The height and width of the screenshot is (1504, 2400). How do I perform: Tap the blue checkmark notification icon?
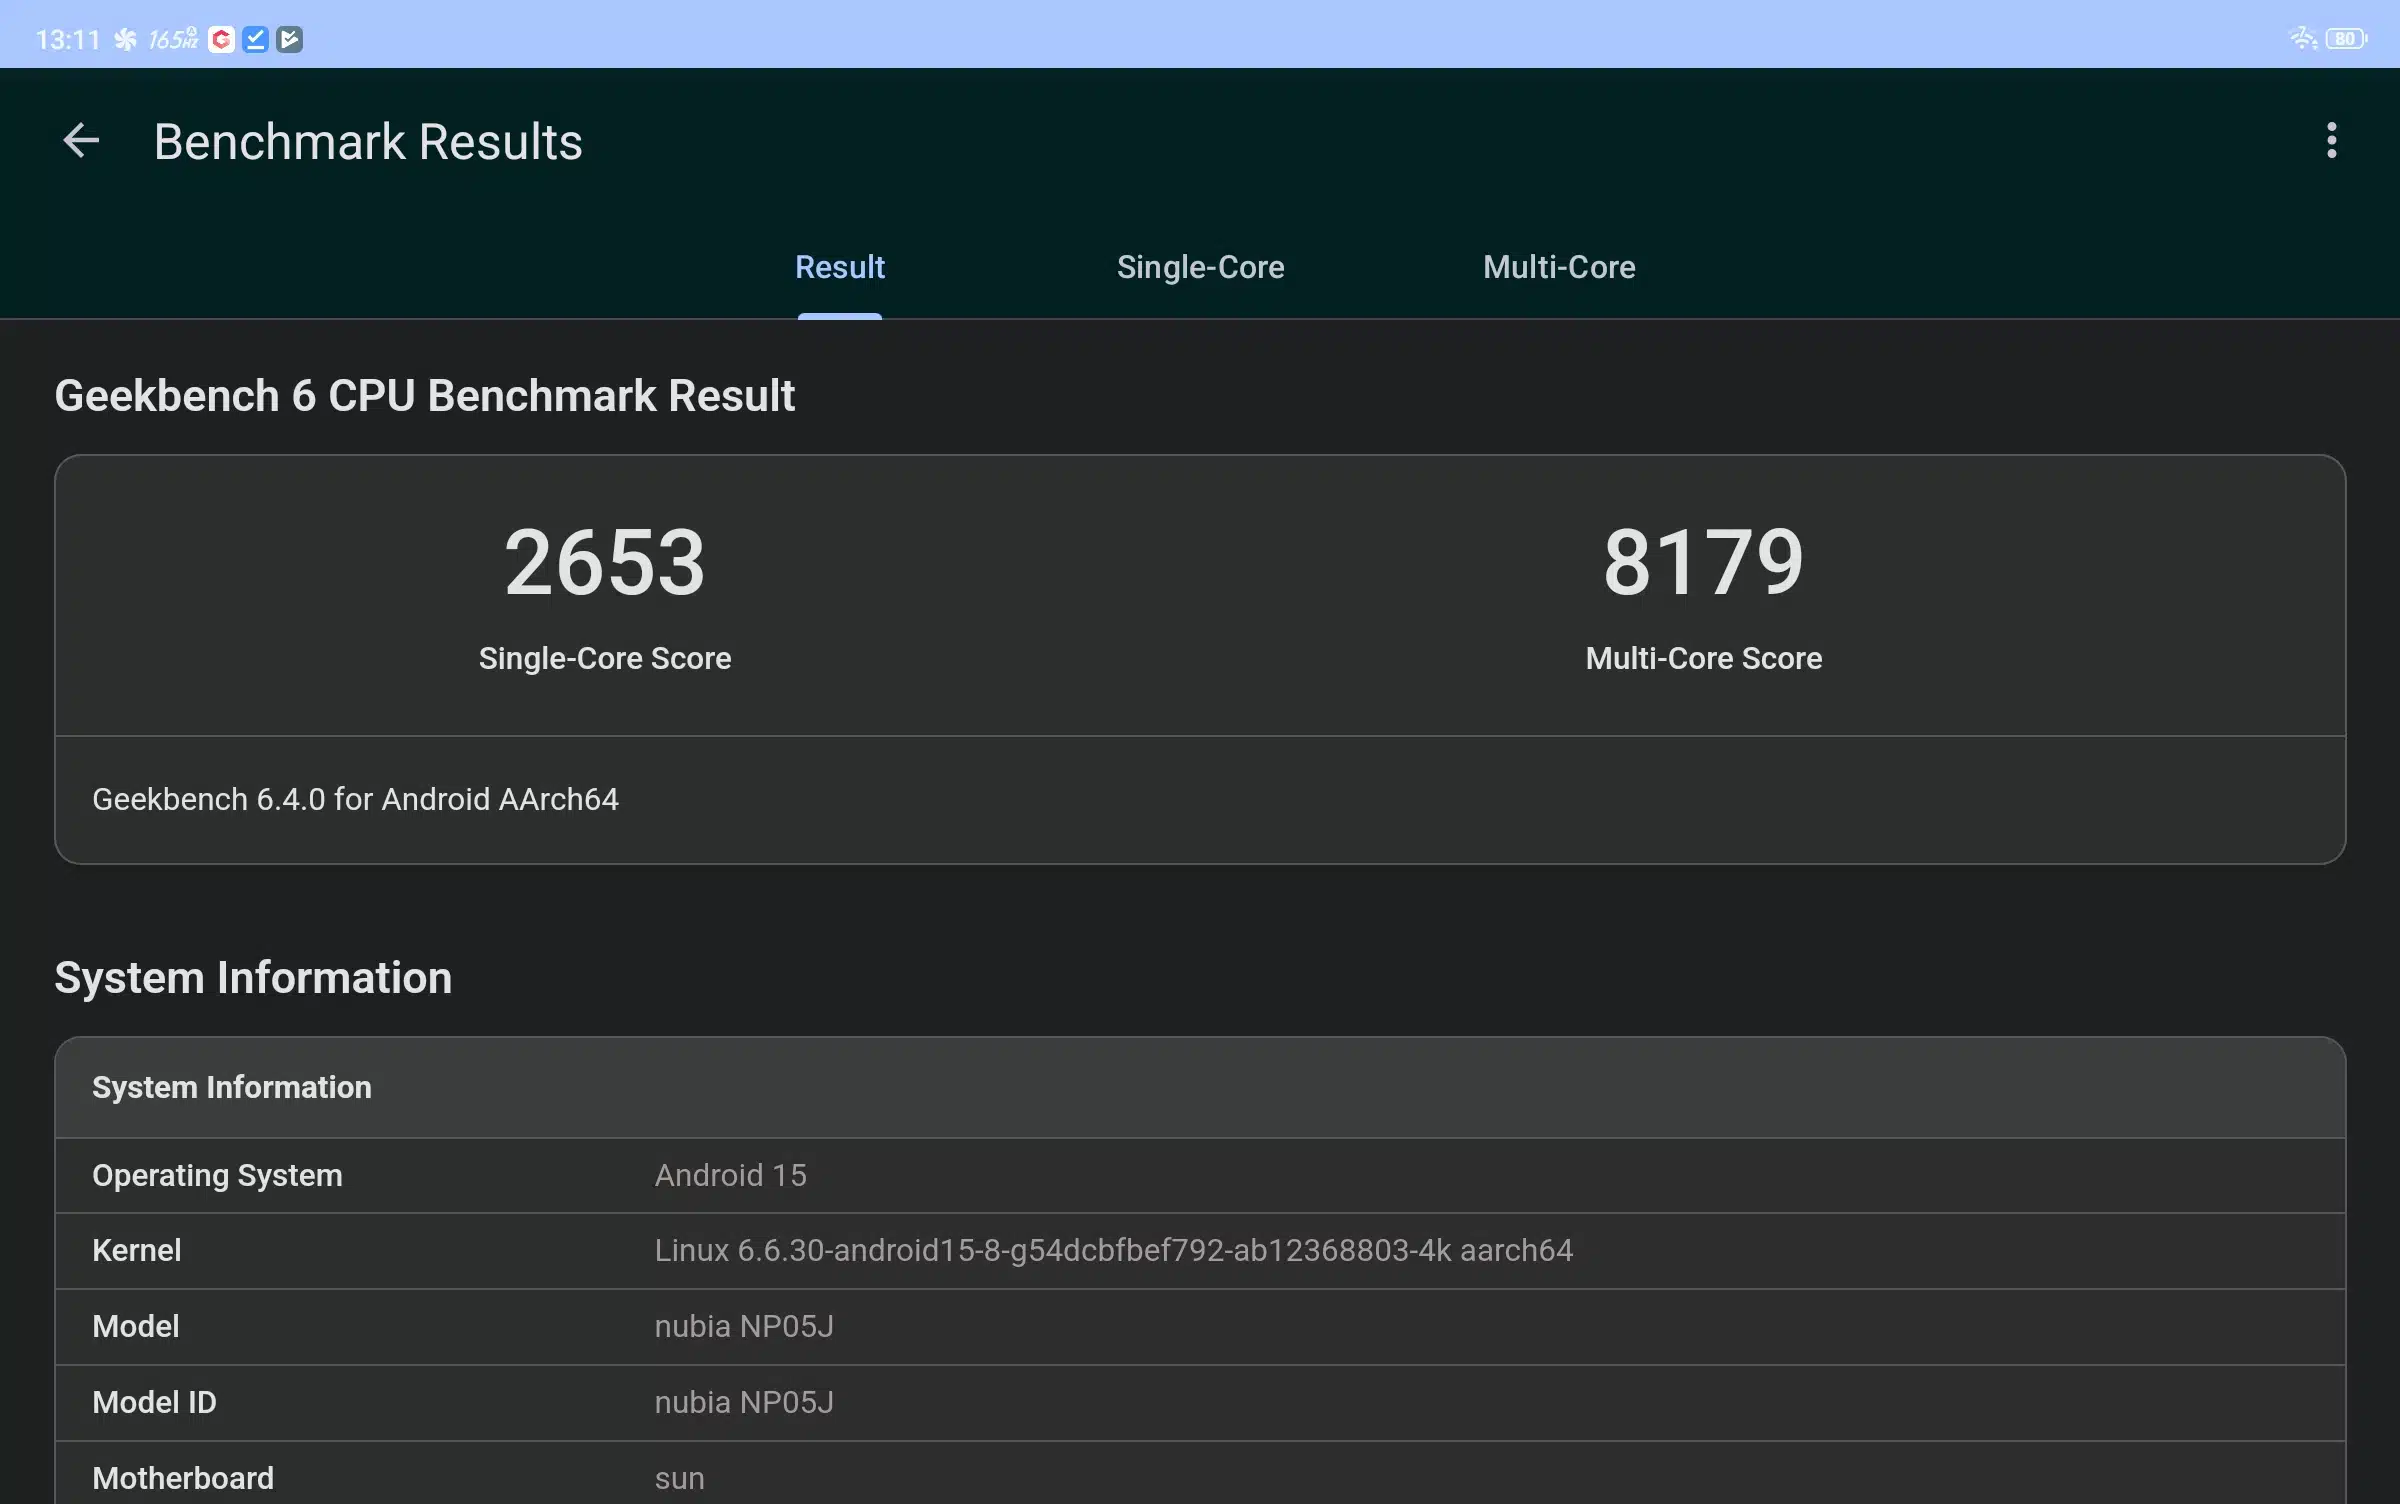point(255,39)
